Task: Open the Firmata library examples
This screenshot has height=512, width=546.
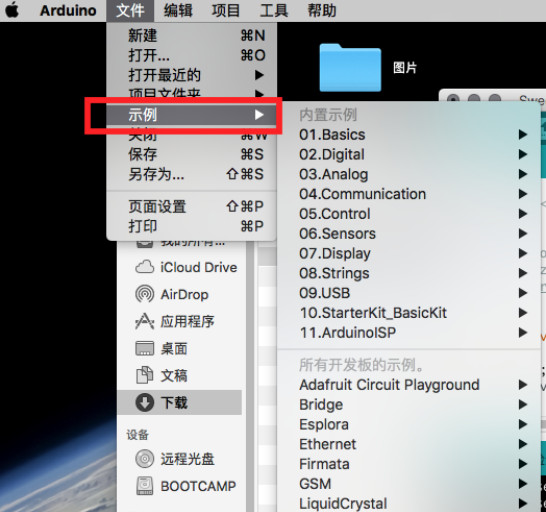Action: click(408, 464)
